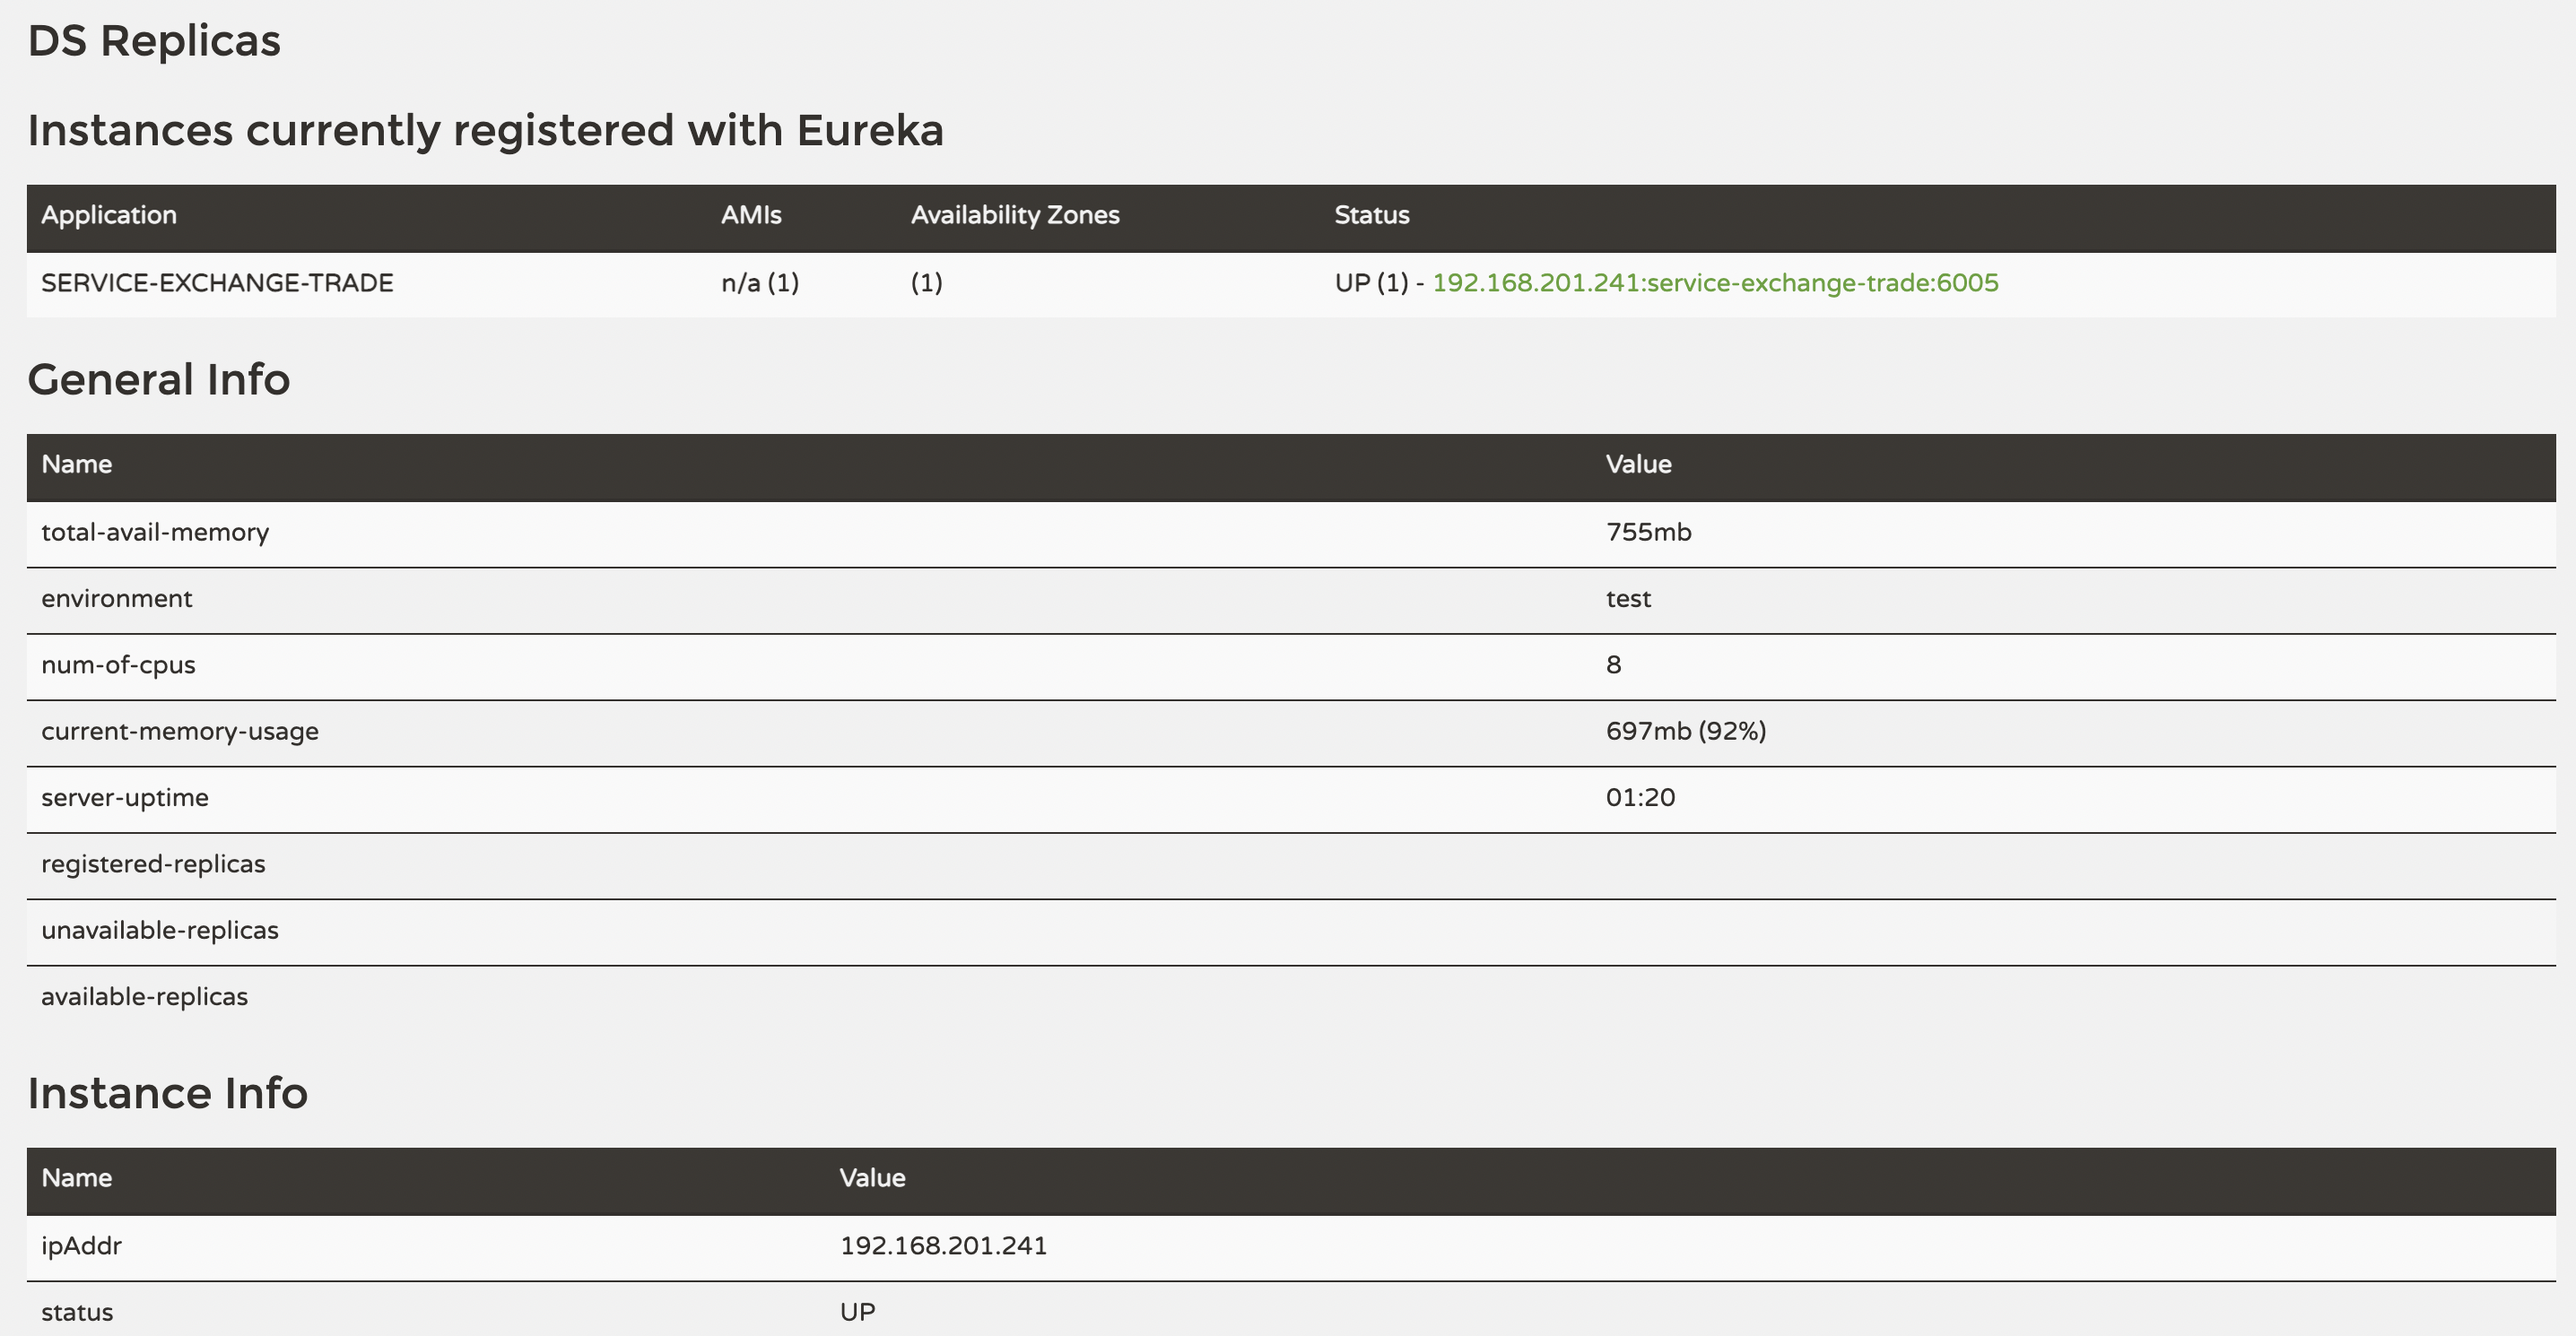
Task: Select the server-uptime row name
Action: click(x=125, y=797)
